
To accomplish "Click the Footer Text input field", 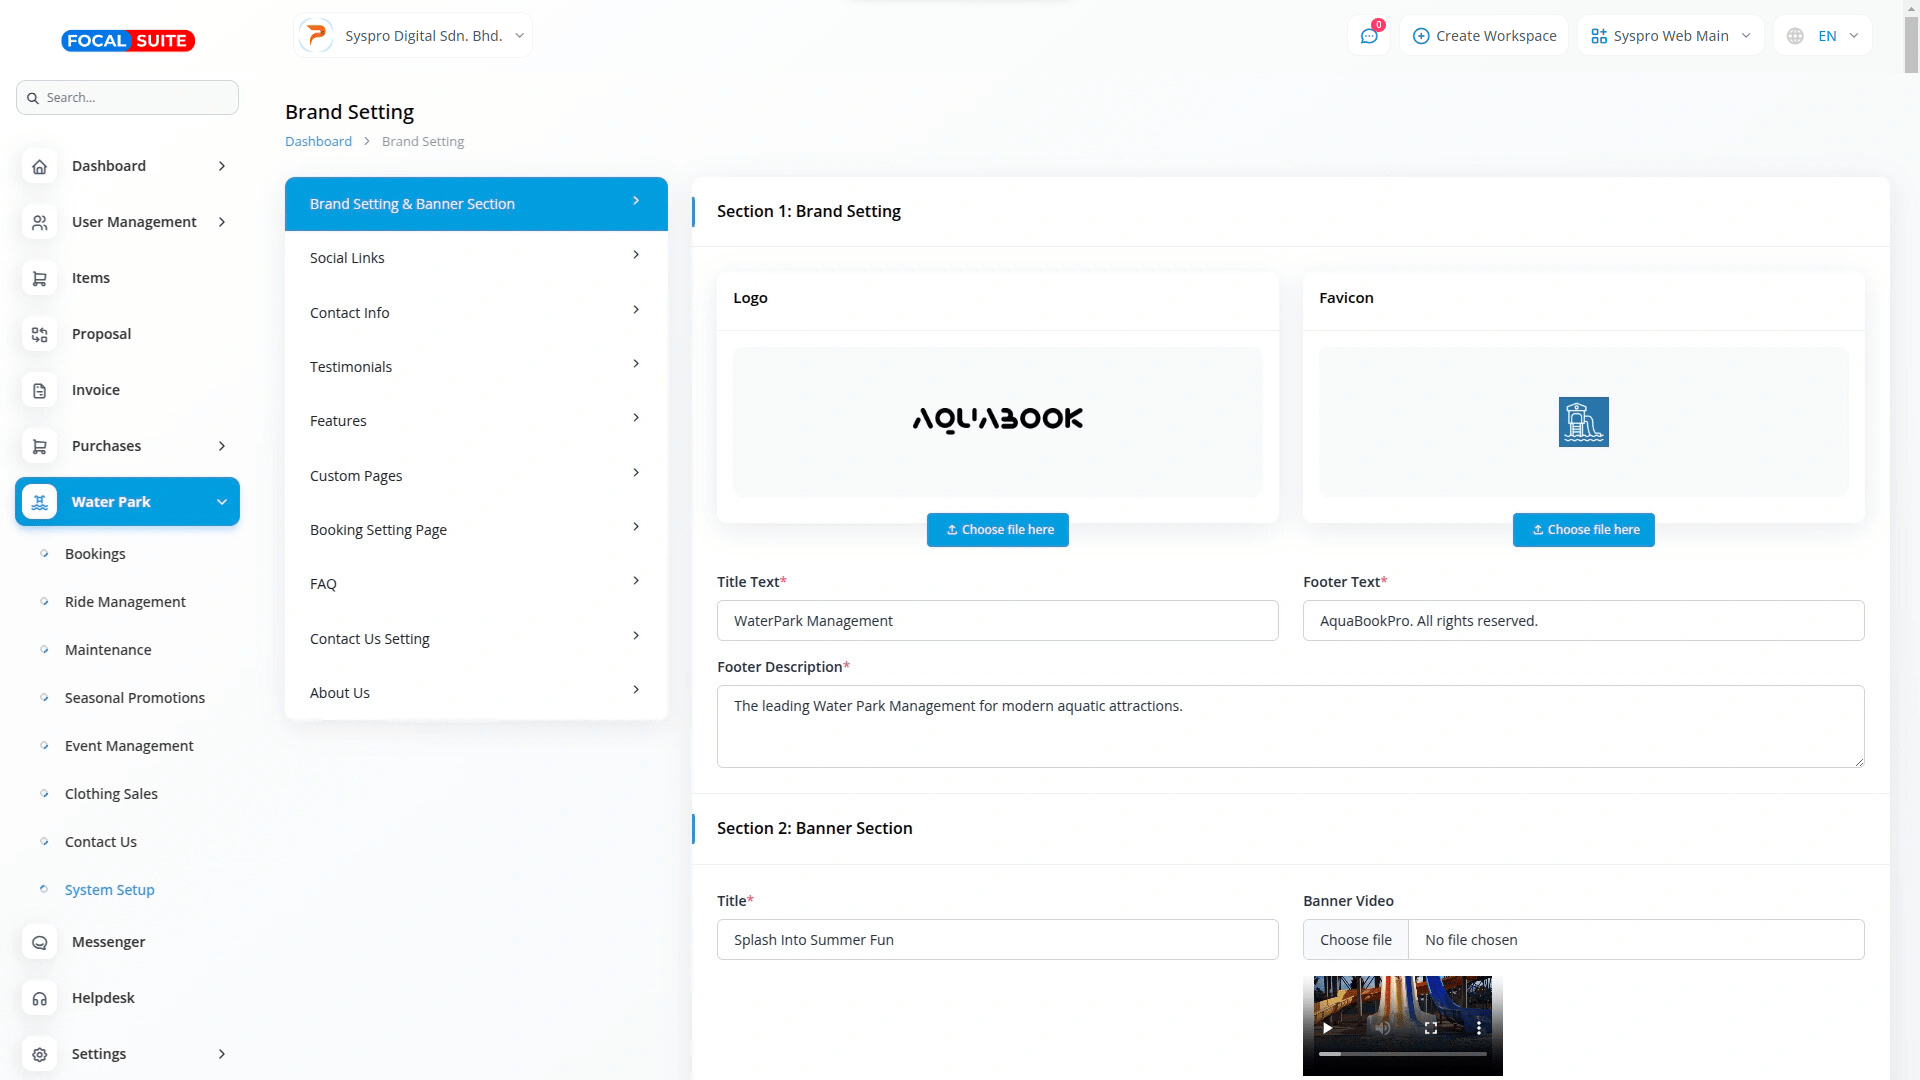I will (x=1583, y=621).
